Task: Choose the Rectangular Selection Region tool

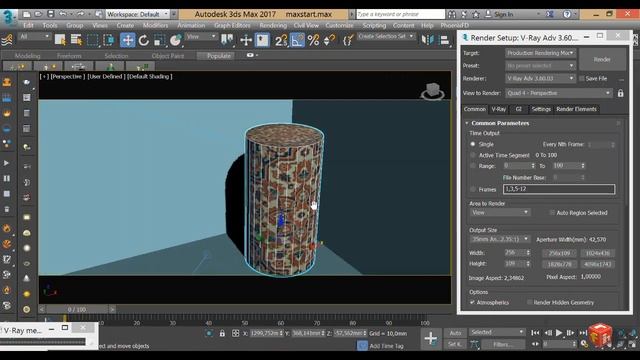Action: pos(93,40)
